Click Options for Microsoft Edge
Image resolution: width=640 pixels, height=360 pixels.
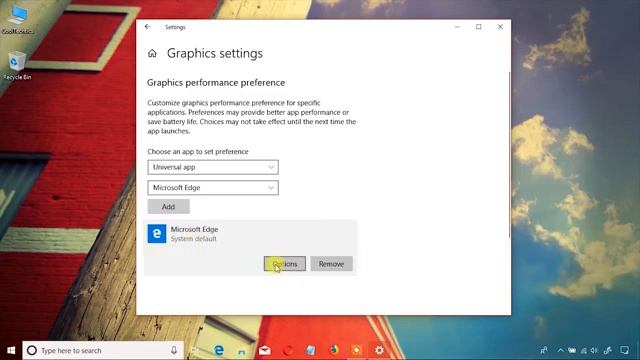pos(285,264)
